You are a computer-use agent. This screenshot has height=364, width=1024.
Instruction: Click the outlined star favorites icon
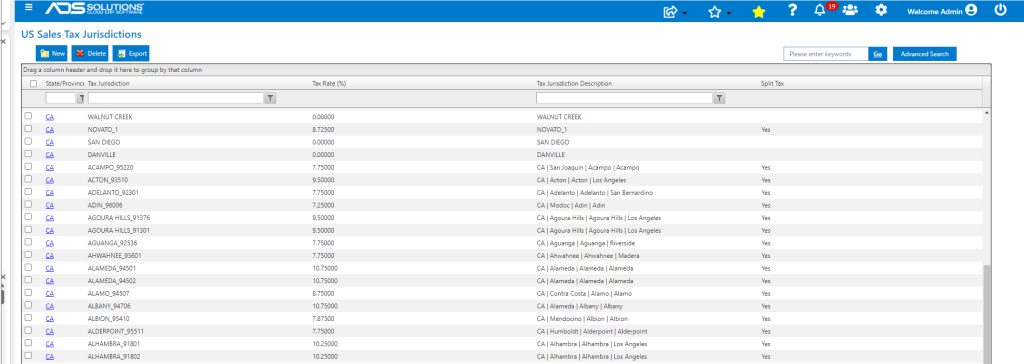click(x=714, y=11)
